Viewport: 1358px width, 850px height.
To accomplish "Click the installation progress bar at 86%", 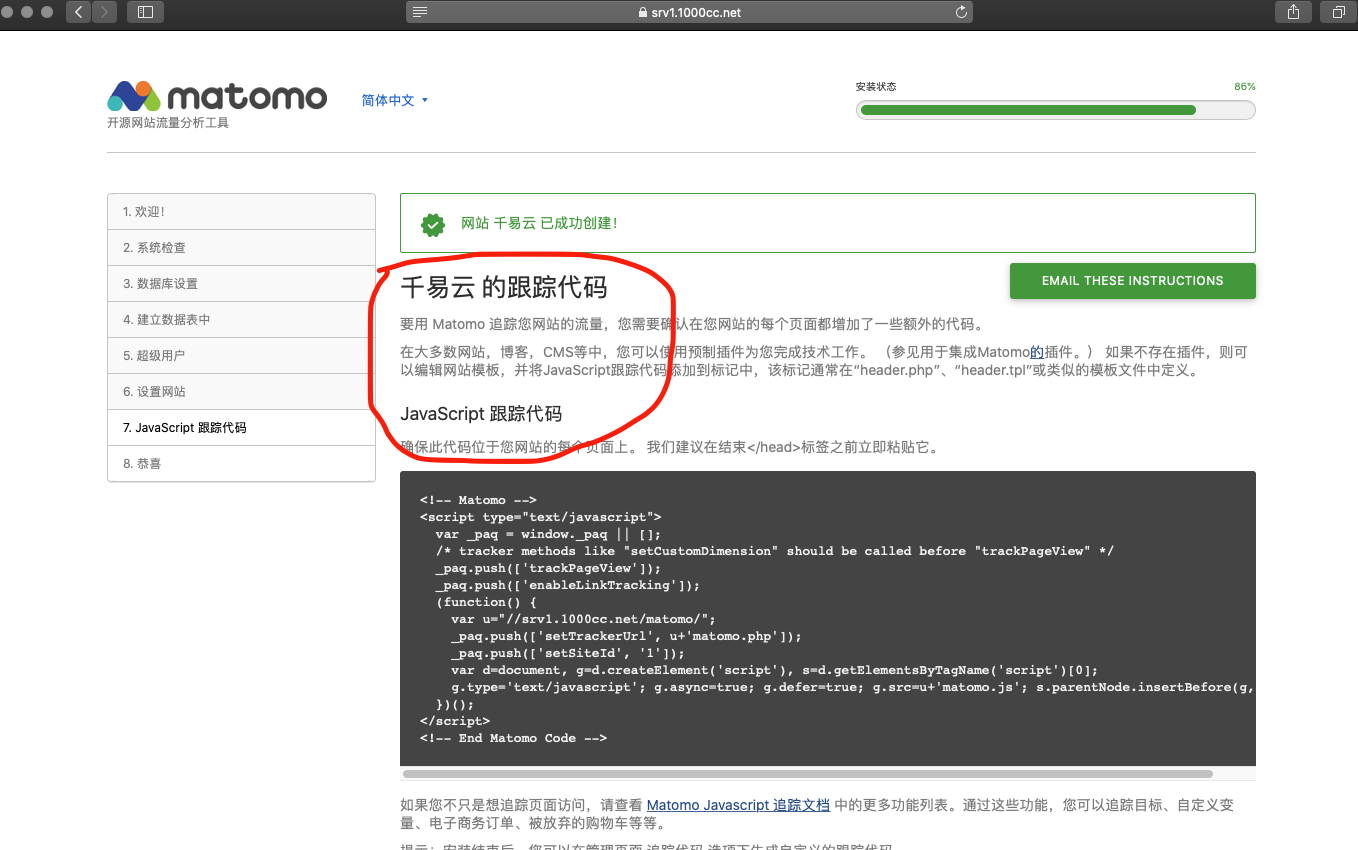I will 1055,110.
